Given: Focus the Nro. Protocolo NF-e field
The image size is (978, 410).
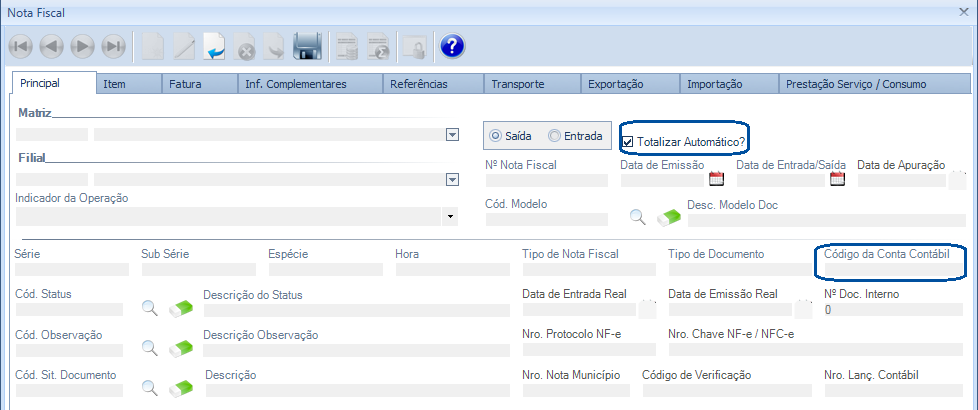Looking at the screenshot, I should click(589, 349).
